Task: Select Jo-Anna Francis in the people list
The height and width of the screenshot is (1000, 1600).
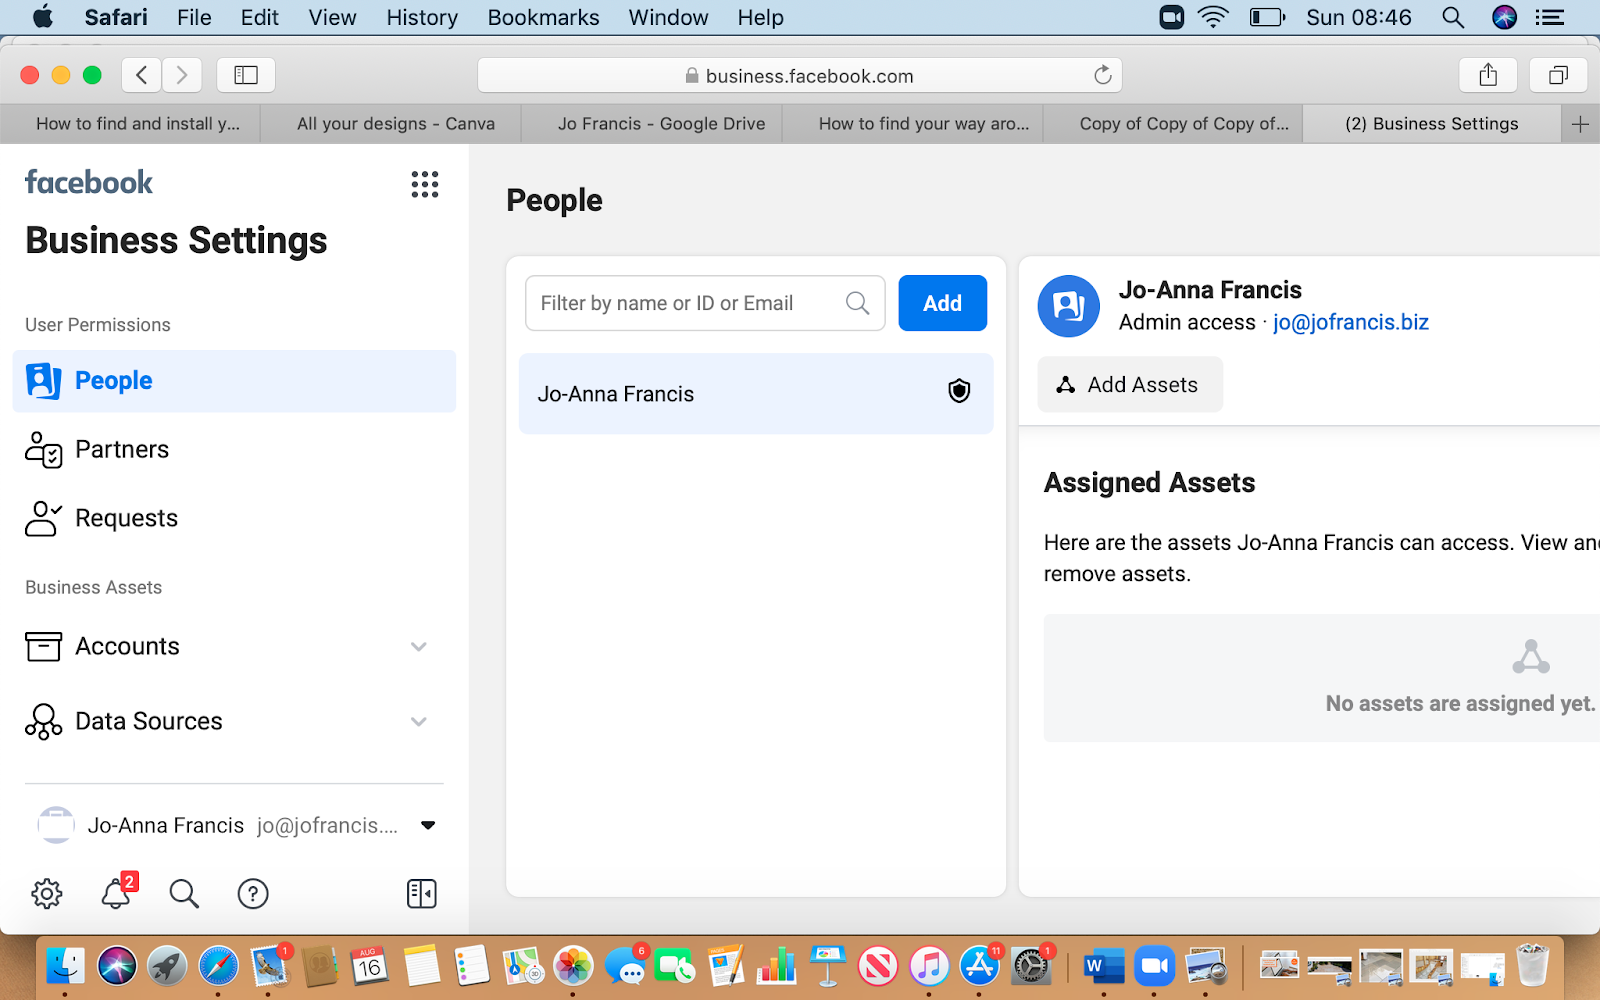Action: point(756,393)
